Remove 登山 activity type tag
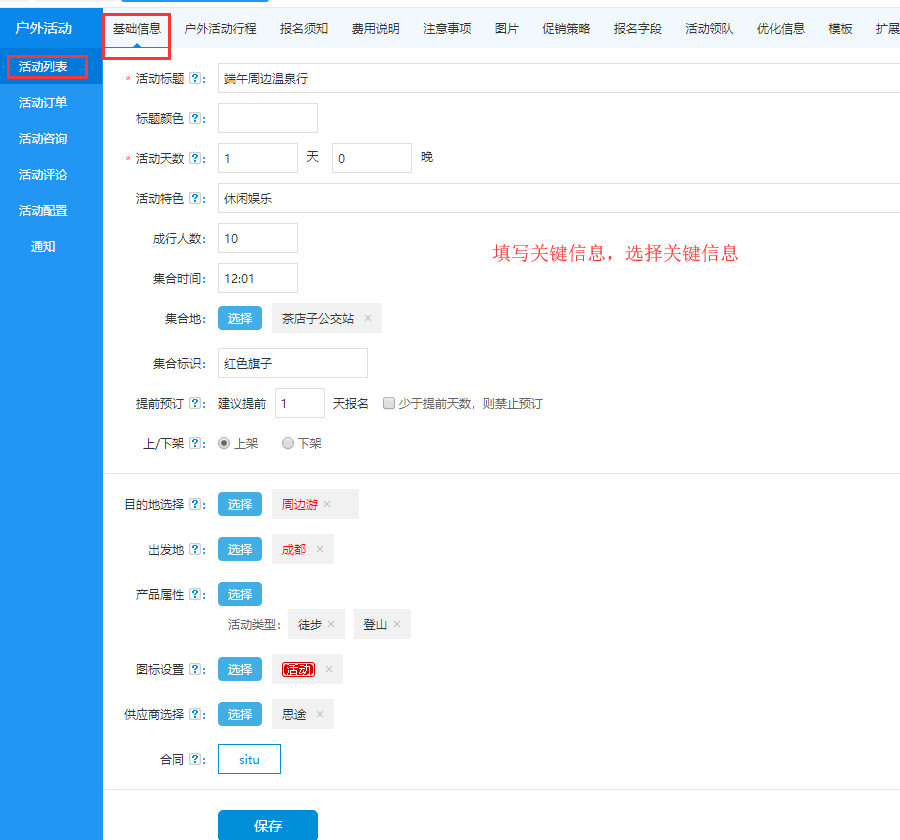Screen dimensions: 900x840 397,624
